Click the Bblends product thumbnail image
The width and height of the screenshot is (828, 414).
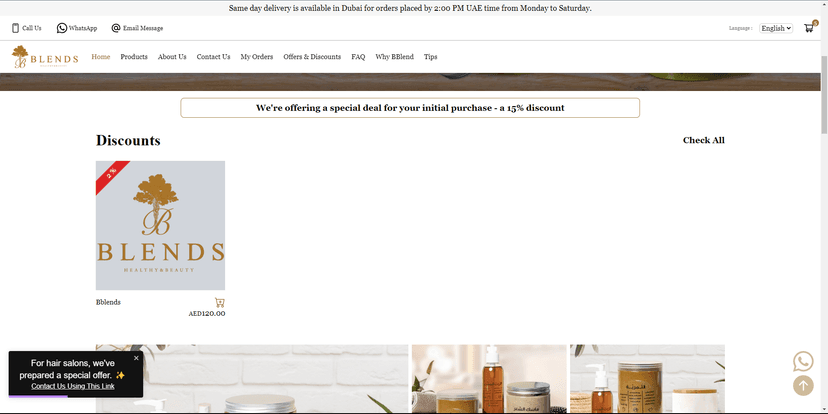click(160, 225)
